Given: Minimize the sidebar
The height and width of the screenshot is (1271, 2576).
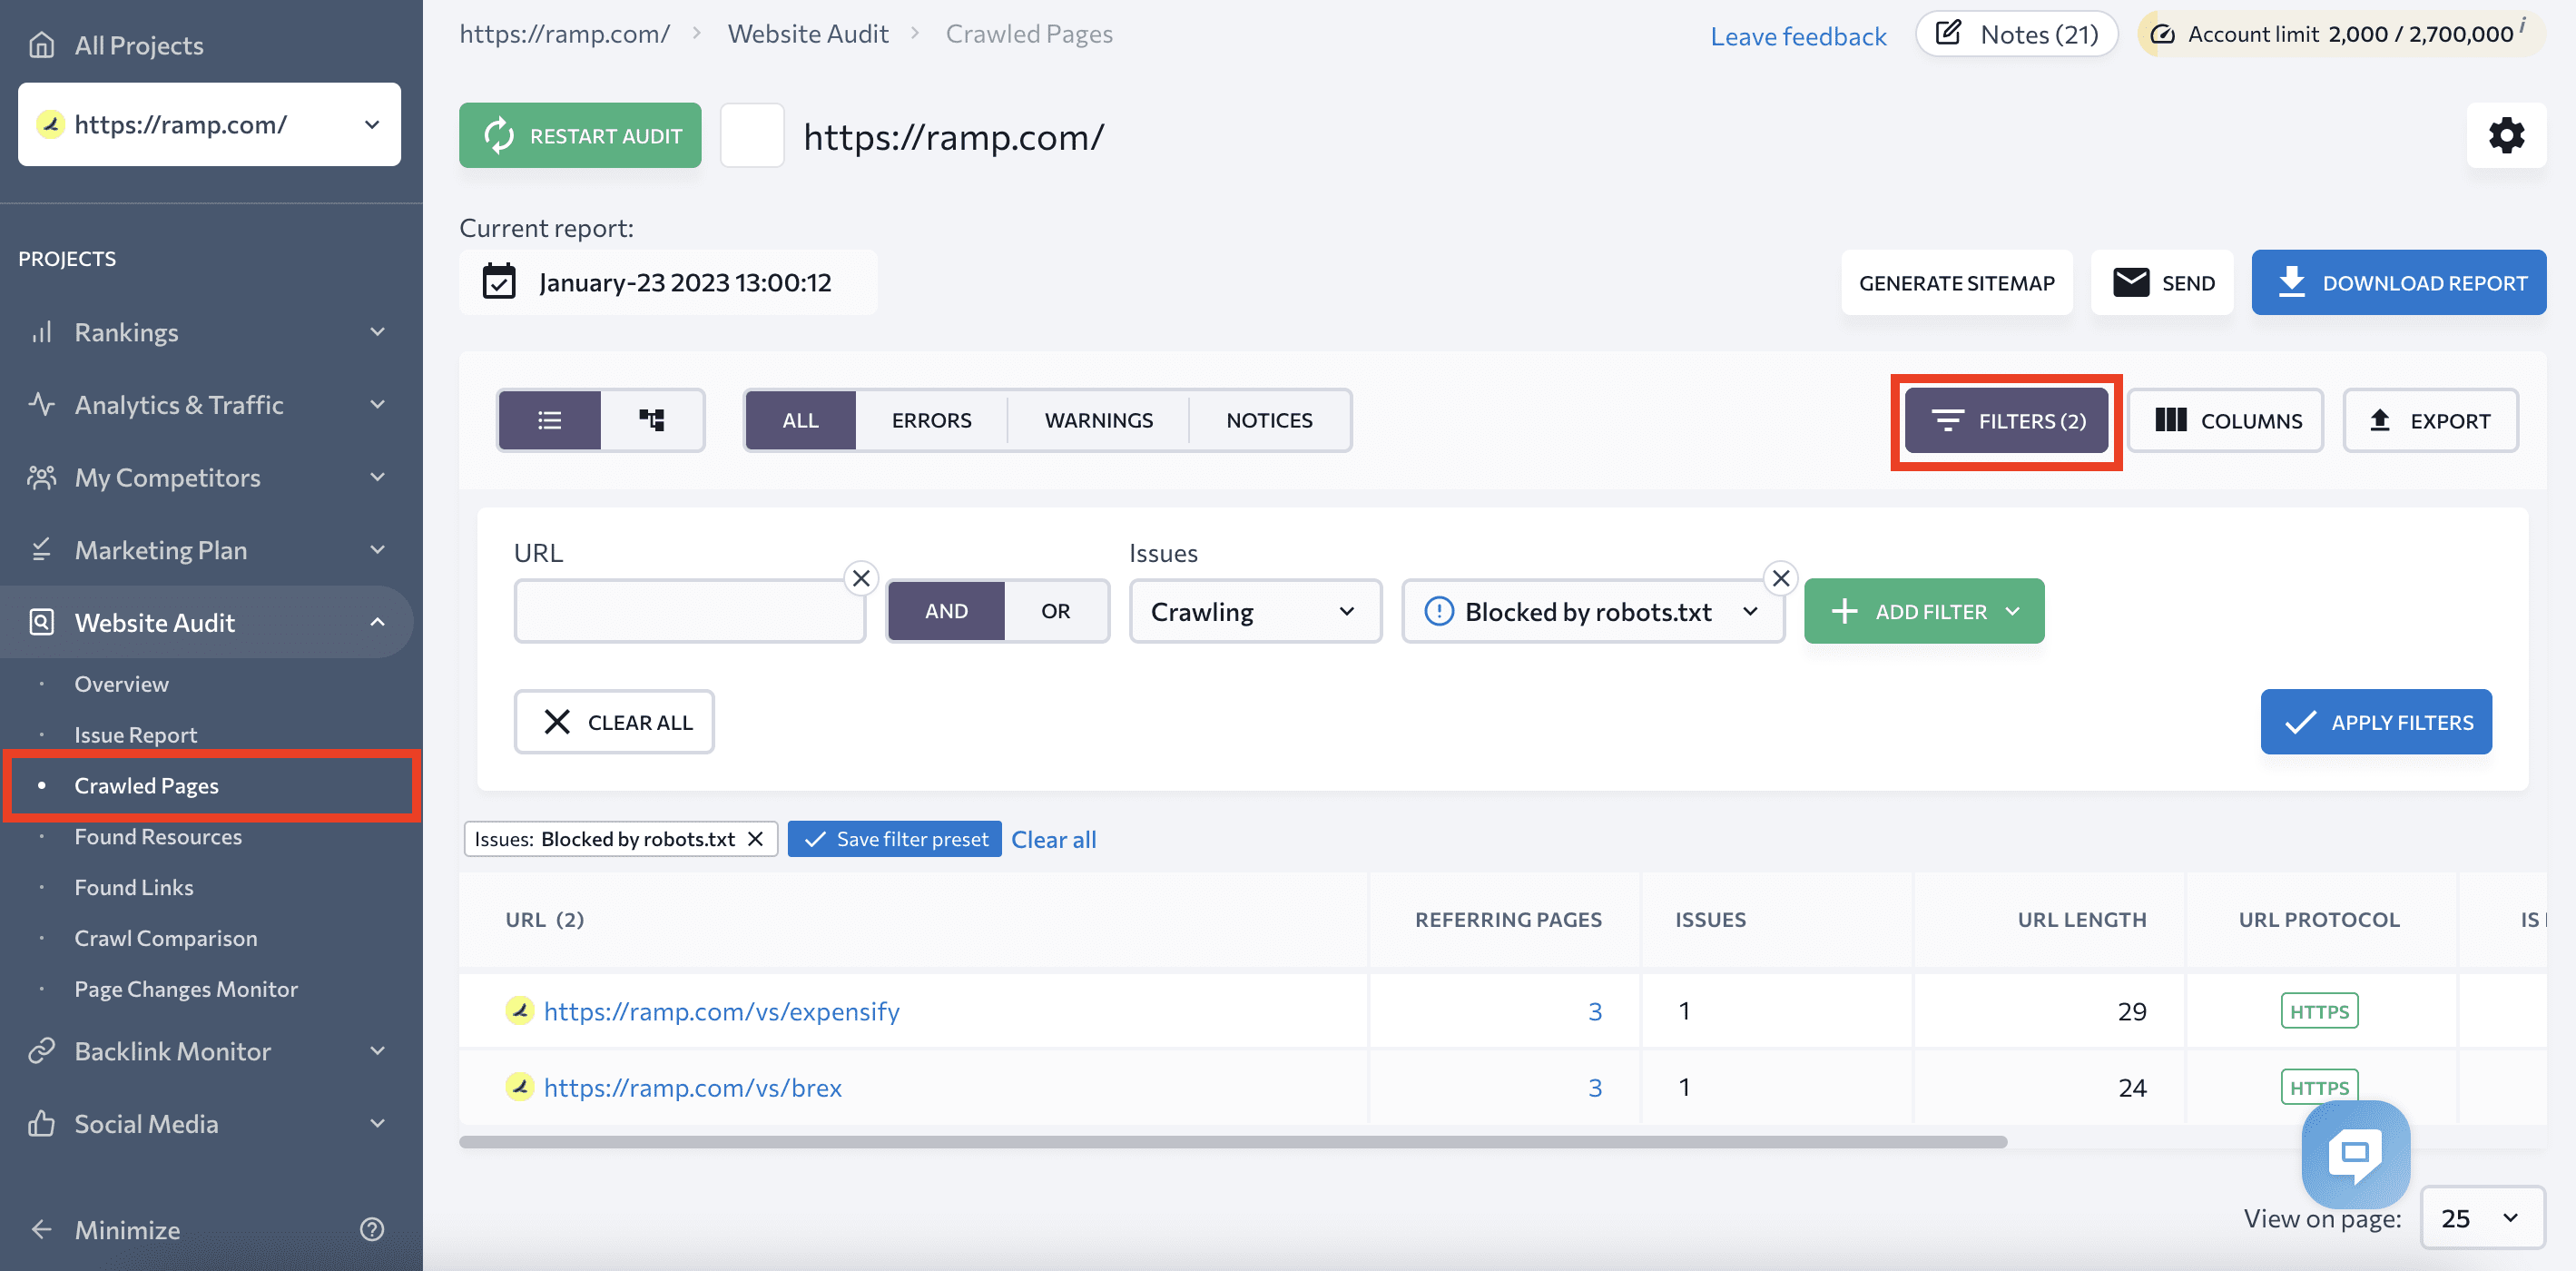Looking at the screenshot, I should click(105, 1229).
